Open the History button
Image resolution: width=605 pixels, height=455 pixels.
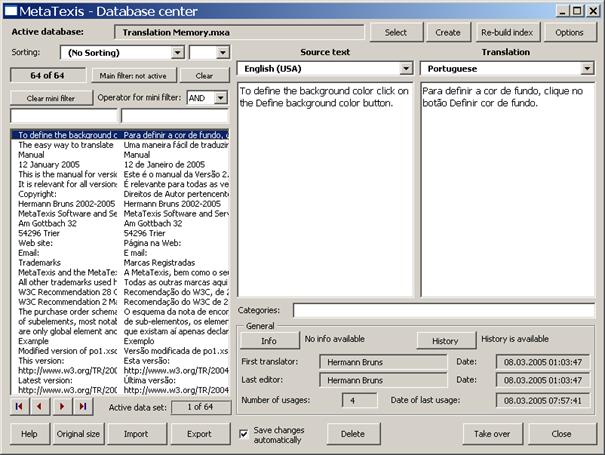point(446,341)
